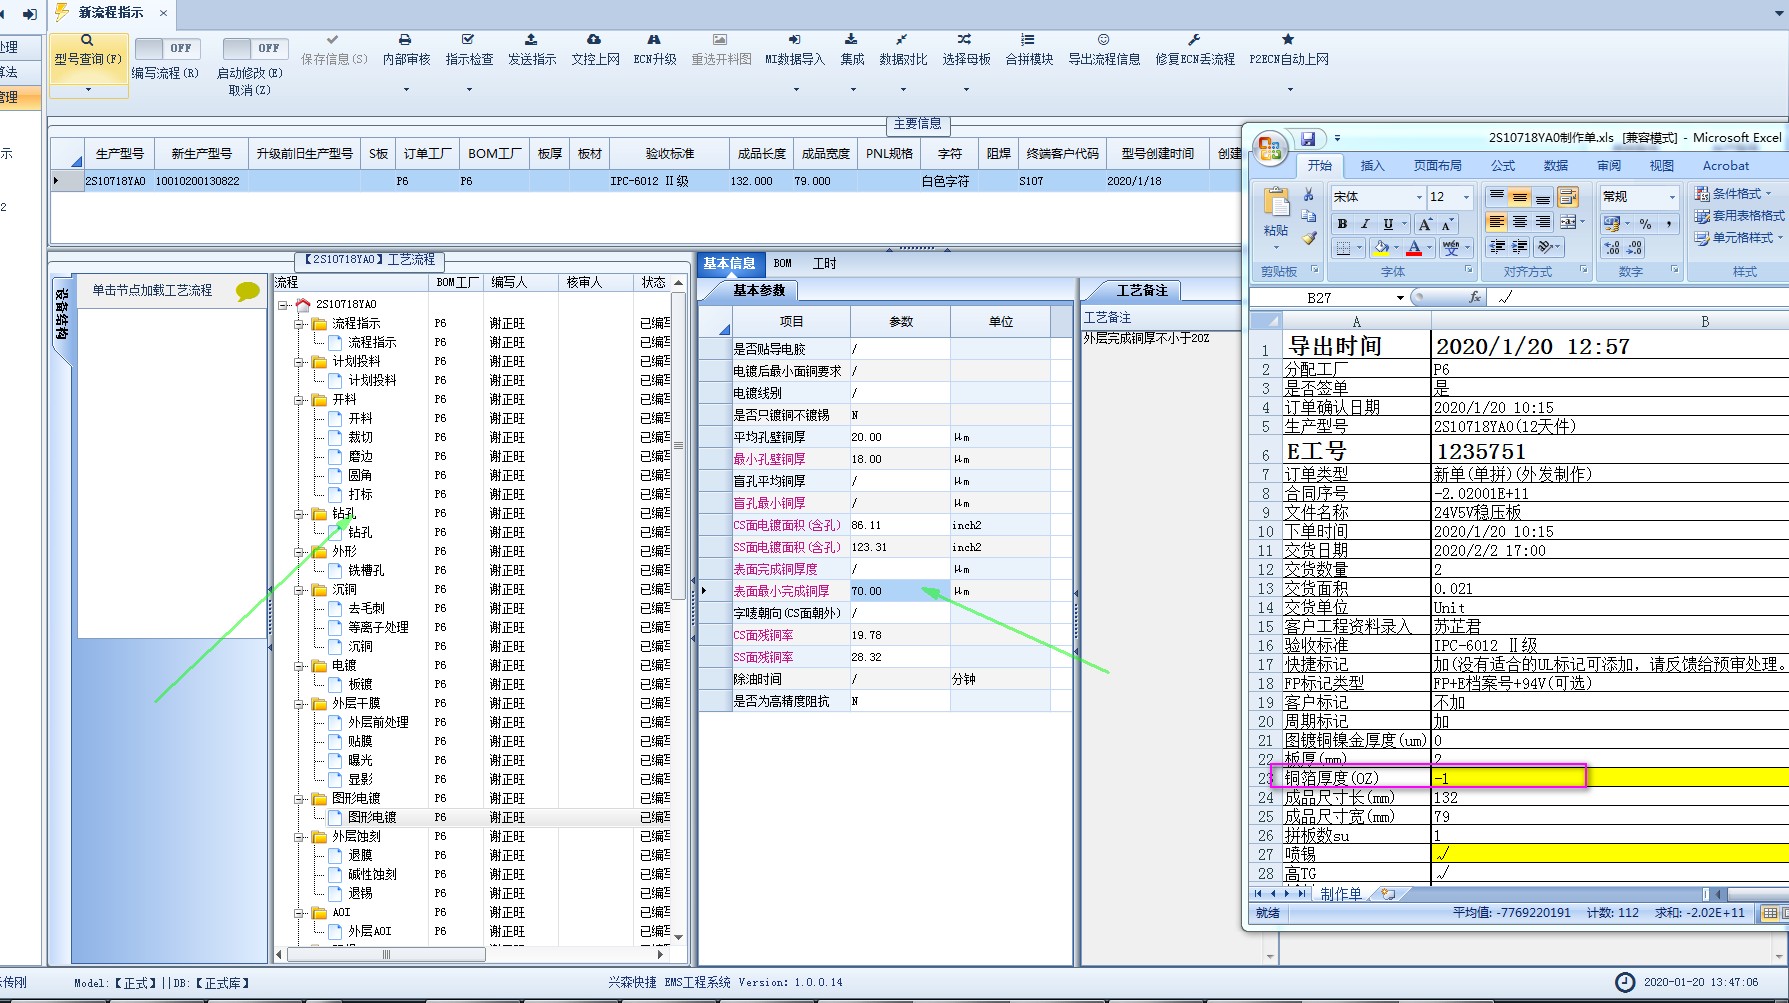1789x1003 pixels.
Task: Open Excel 页面布局 ribbon tab
Action: (x=1437, y=166)
